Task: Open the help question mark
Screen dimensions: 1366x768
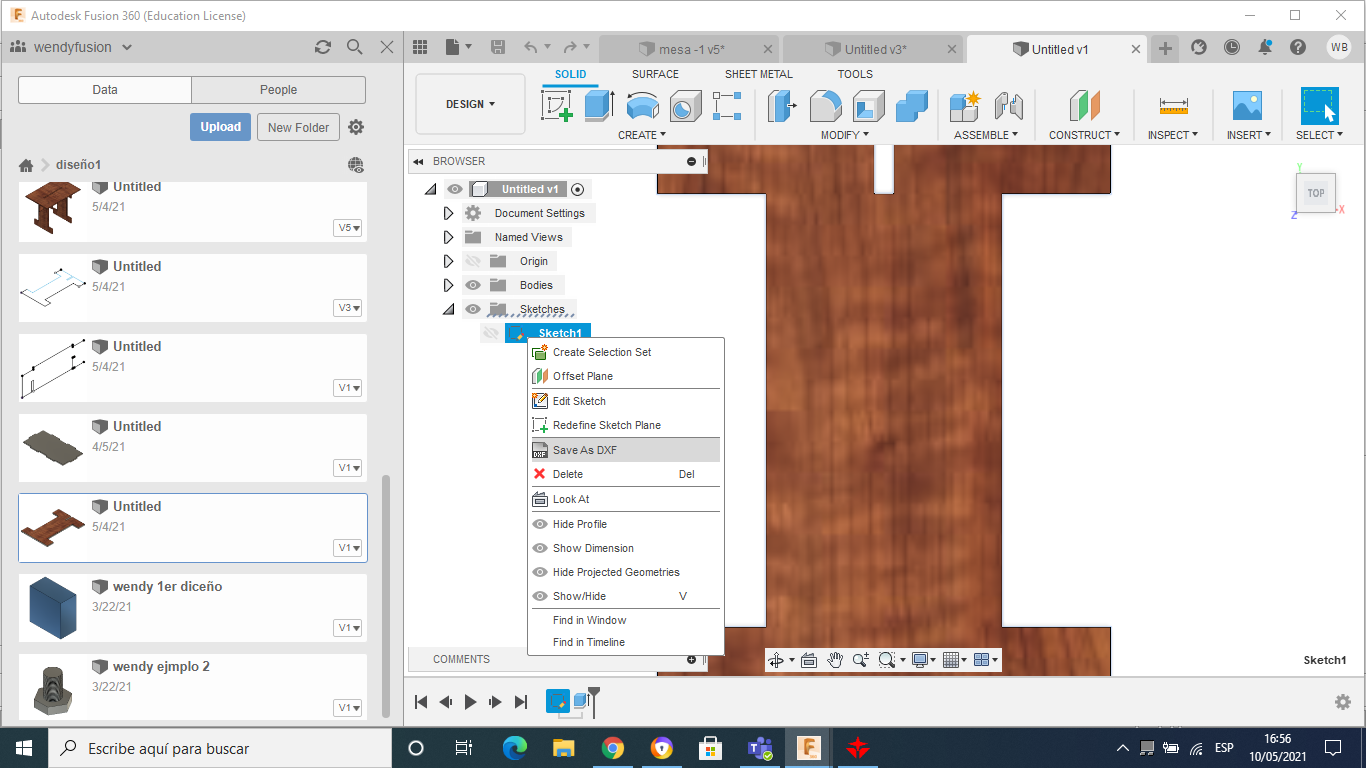Action: 1298,47
